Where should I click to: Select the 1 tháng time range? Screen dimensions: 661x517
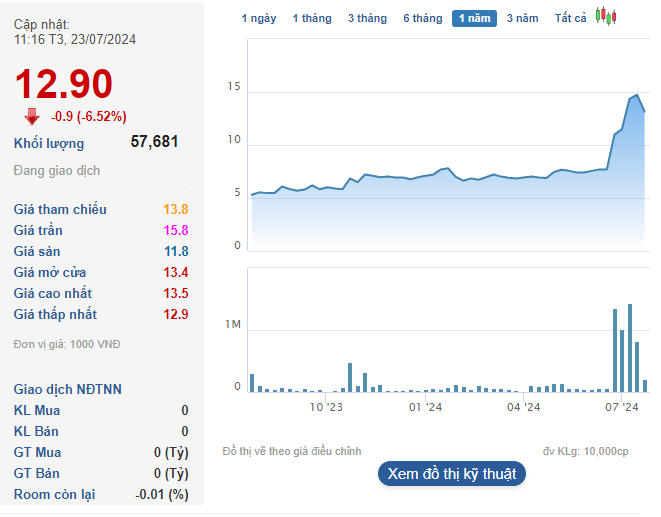coord(312,19)
